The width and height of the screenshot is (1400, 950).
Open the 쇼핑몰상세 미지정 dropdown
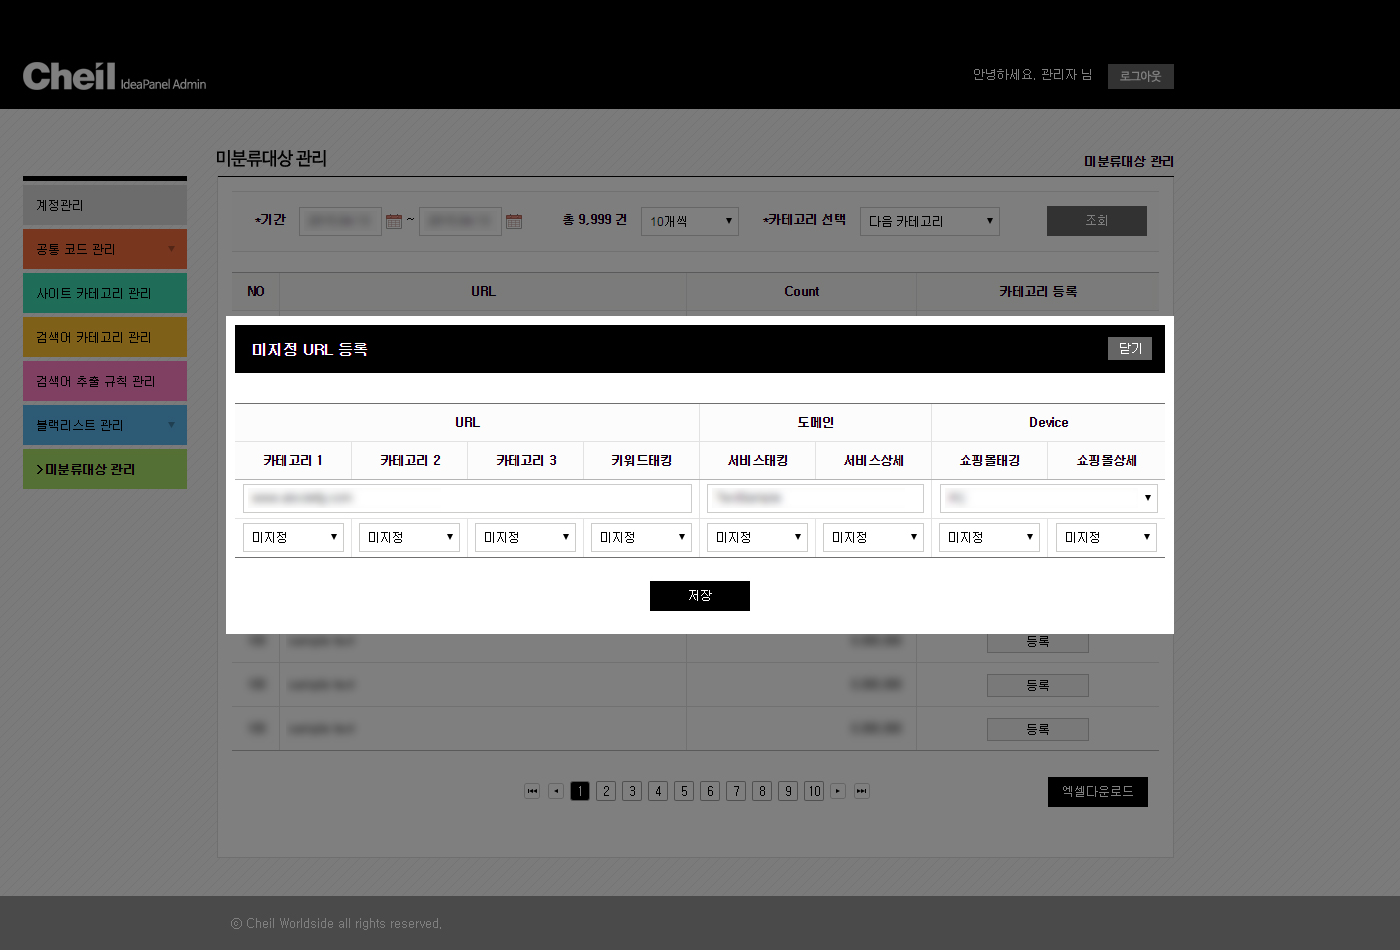click(1106, 537)
